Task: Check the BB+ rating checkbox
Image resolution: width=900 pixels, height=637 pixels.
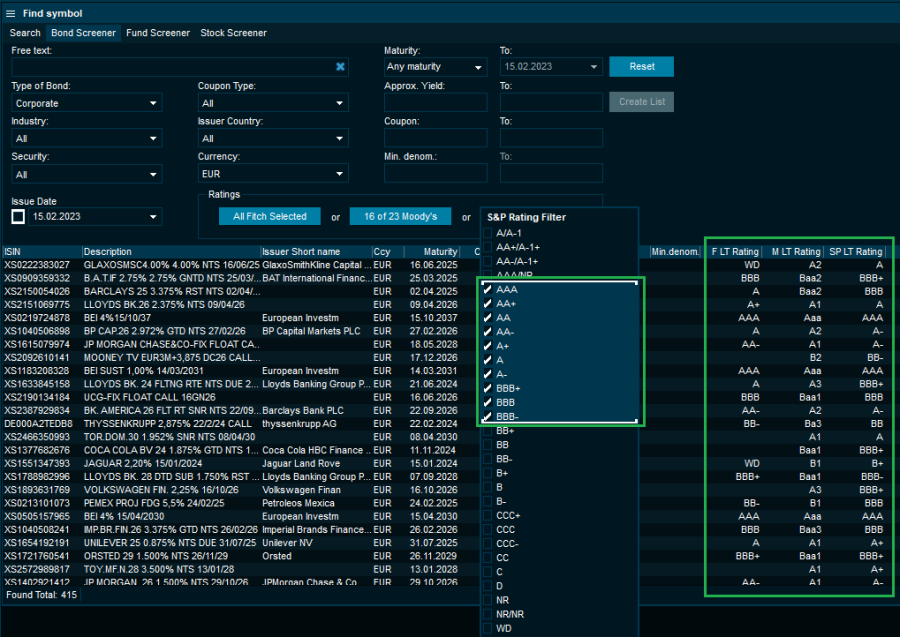Action: (488, 430)
